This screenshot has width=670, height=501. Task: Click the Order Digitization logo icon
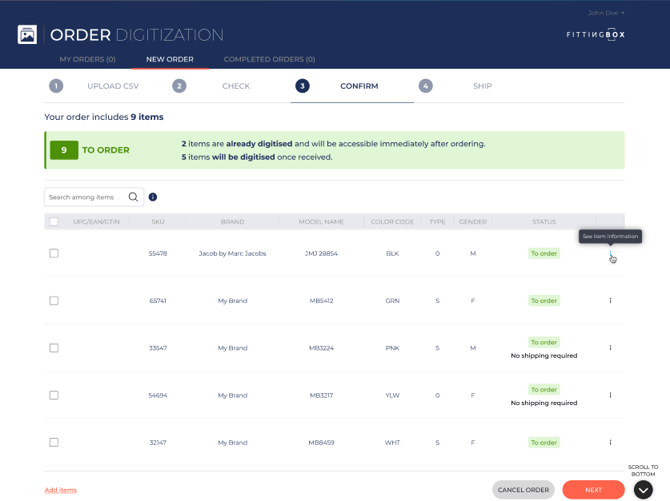tap(27, 35)
